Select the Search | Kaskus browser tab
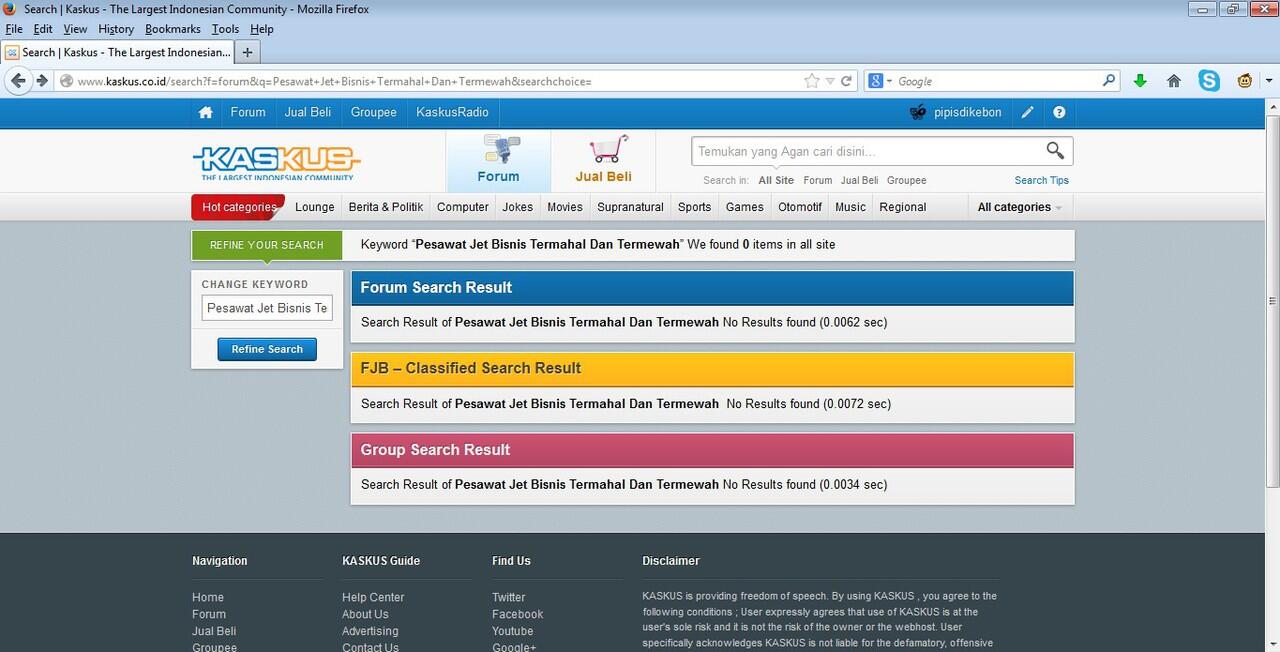Image resolution: width=1280 pixels, height=652 pixels. coord(117,52)
